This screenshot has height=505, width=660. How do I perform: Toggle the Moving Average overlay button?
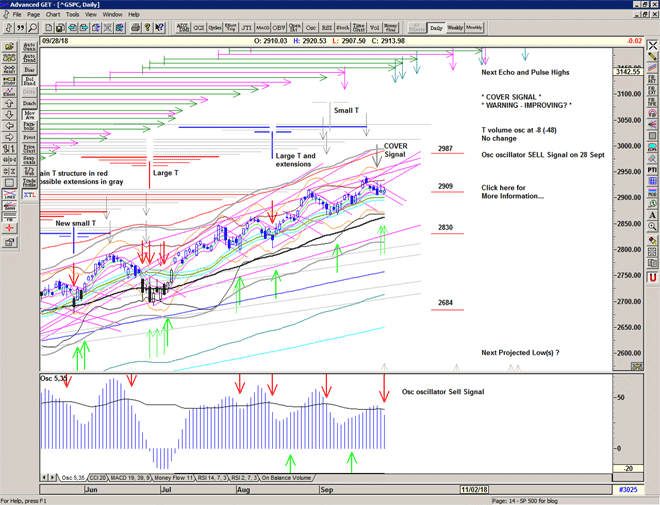[x=29, y=117]
